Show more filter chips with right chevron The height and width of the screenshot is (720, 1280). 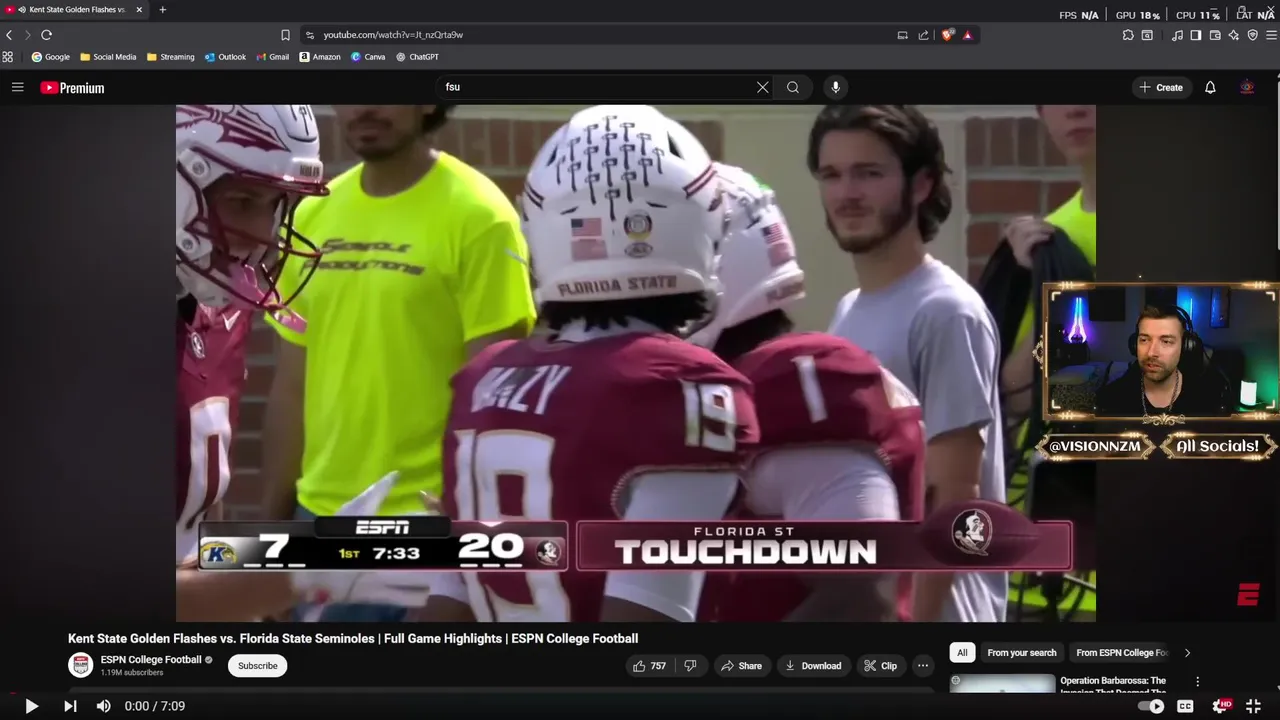[1187, 653]
